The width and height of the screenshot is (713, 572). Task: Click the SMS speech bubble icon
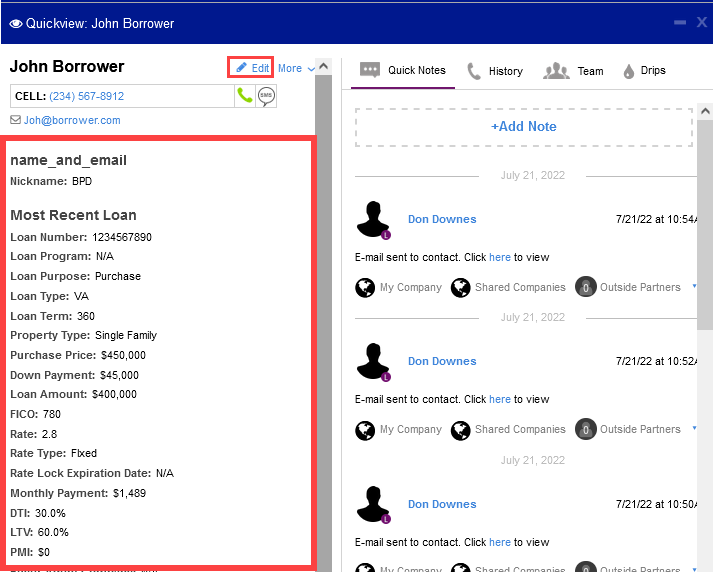pos(266,96)
